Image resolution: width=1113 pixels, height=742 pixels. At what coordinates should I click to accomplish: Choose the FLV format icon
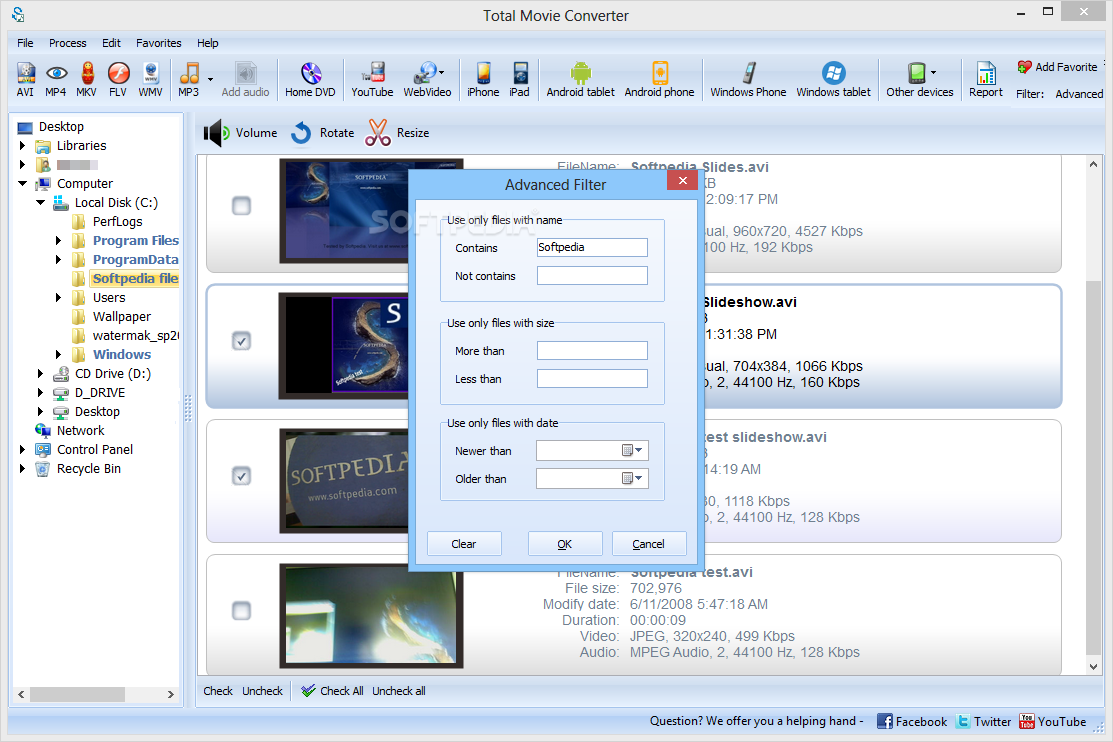[x=118, y=79]
